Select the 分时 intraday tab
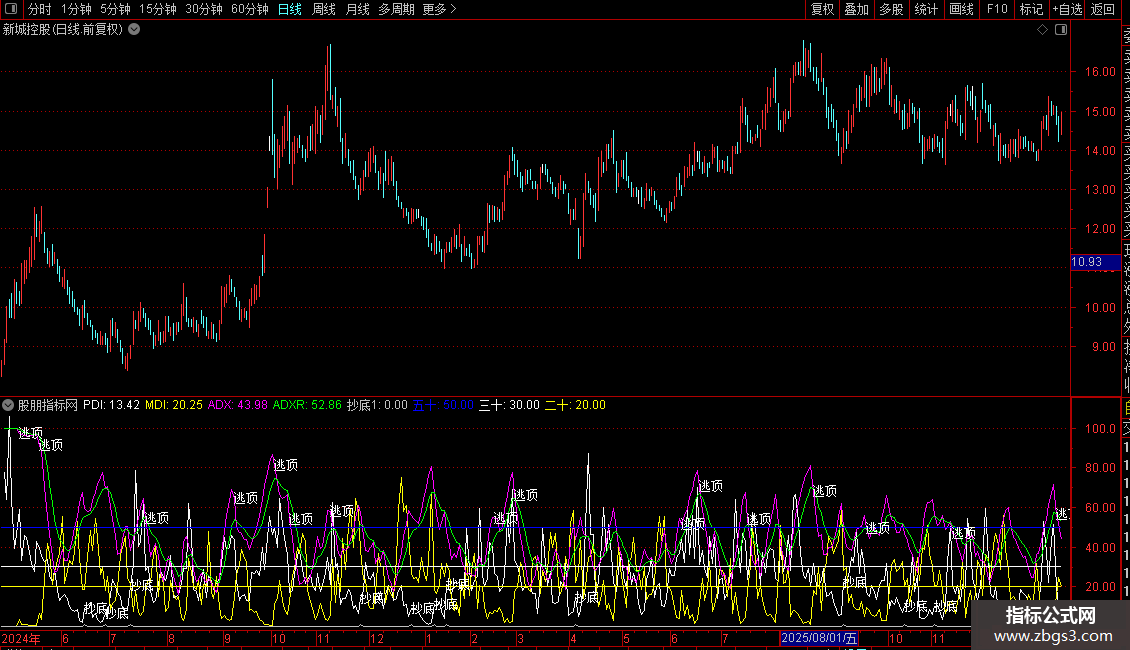This screenshot has height=650, width=1130. (40, 9)
